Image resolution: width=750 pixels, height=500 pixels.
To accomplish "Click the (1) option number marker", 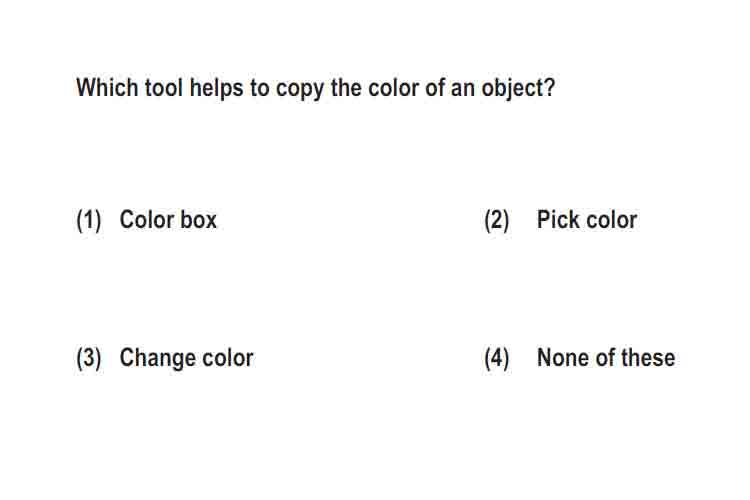I will [x=88, y=221].
